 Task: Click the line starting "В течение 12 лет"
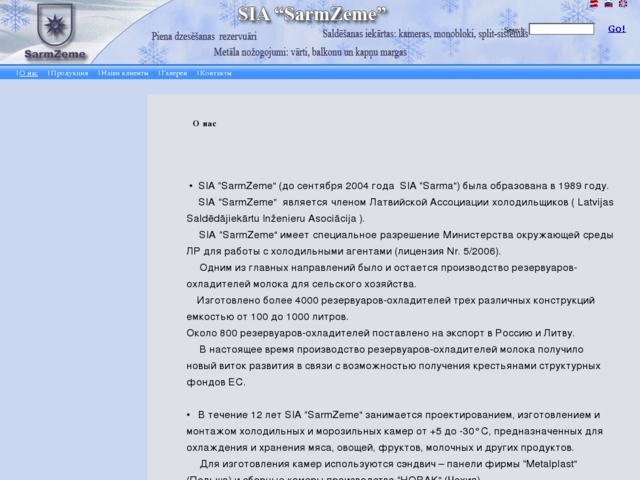pos(399,415)
